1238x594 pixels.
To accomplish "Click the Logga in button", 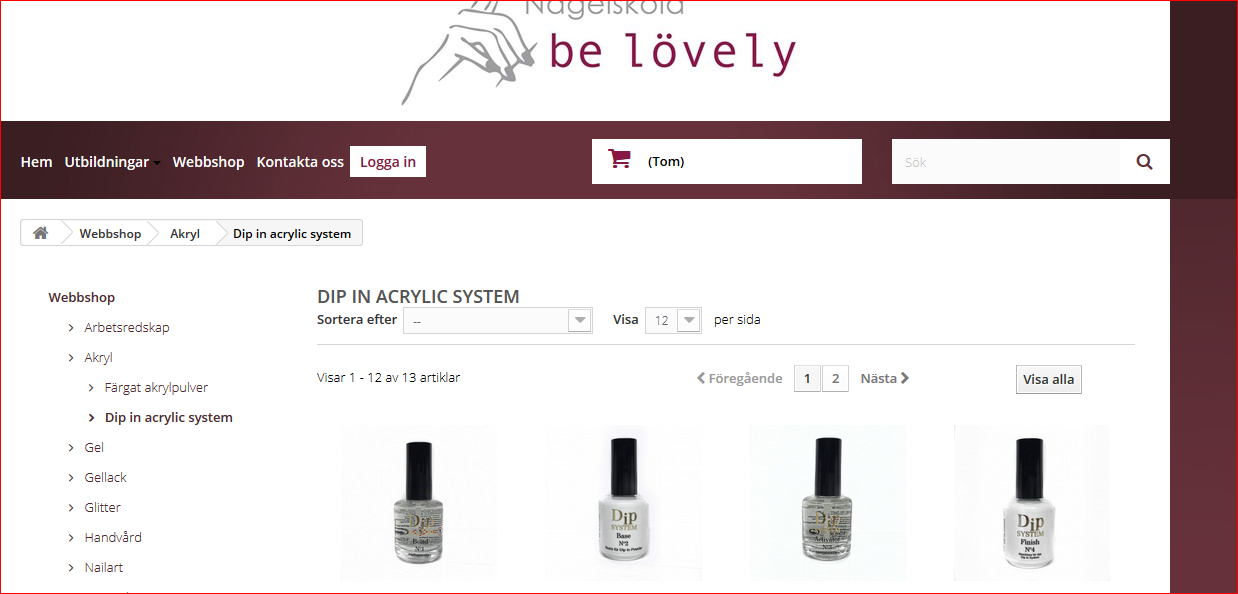I will (388, 162).
